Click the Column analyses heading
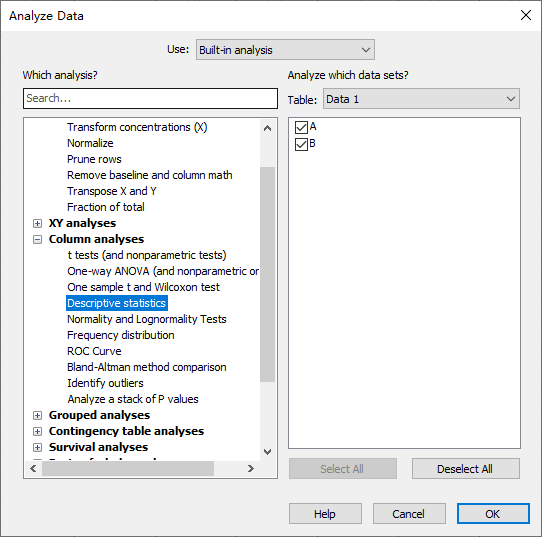Viewport: 542px width, 537px height. [96, 239]
